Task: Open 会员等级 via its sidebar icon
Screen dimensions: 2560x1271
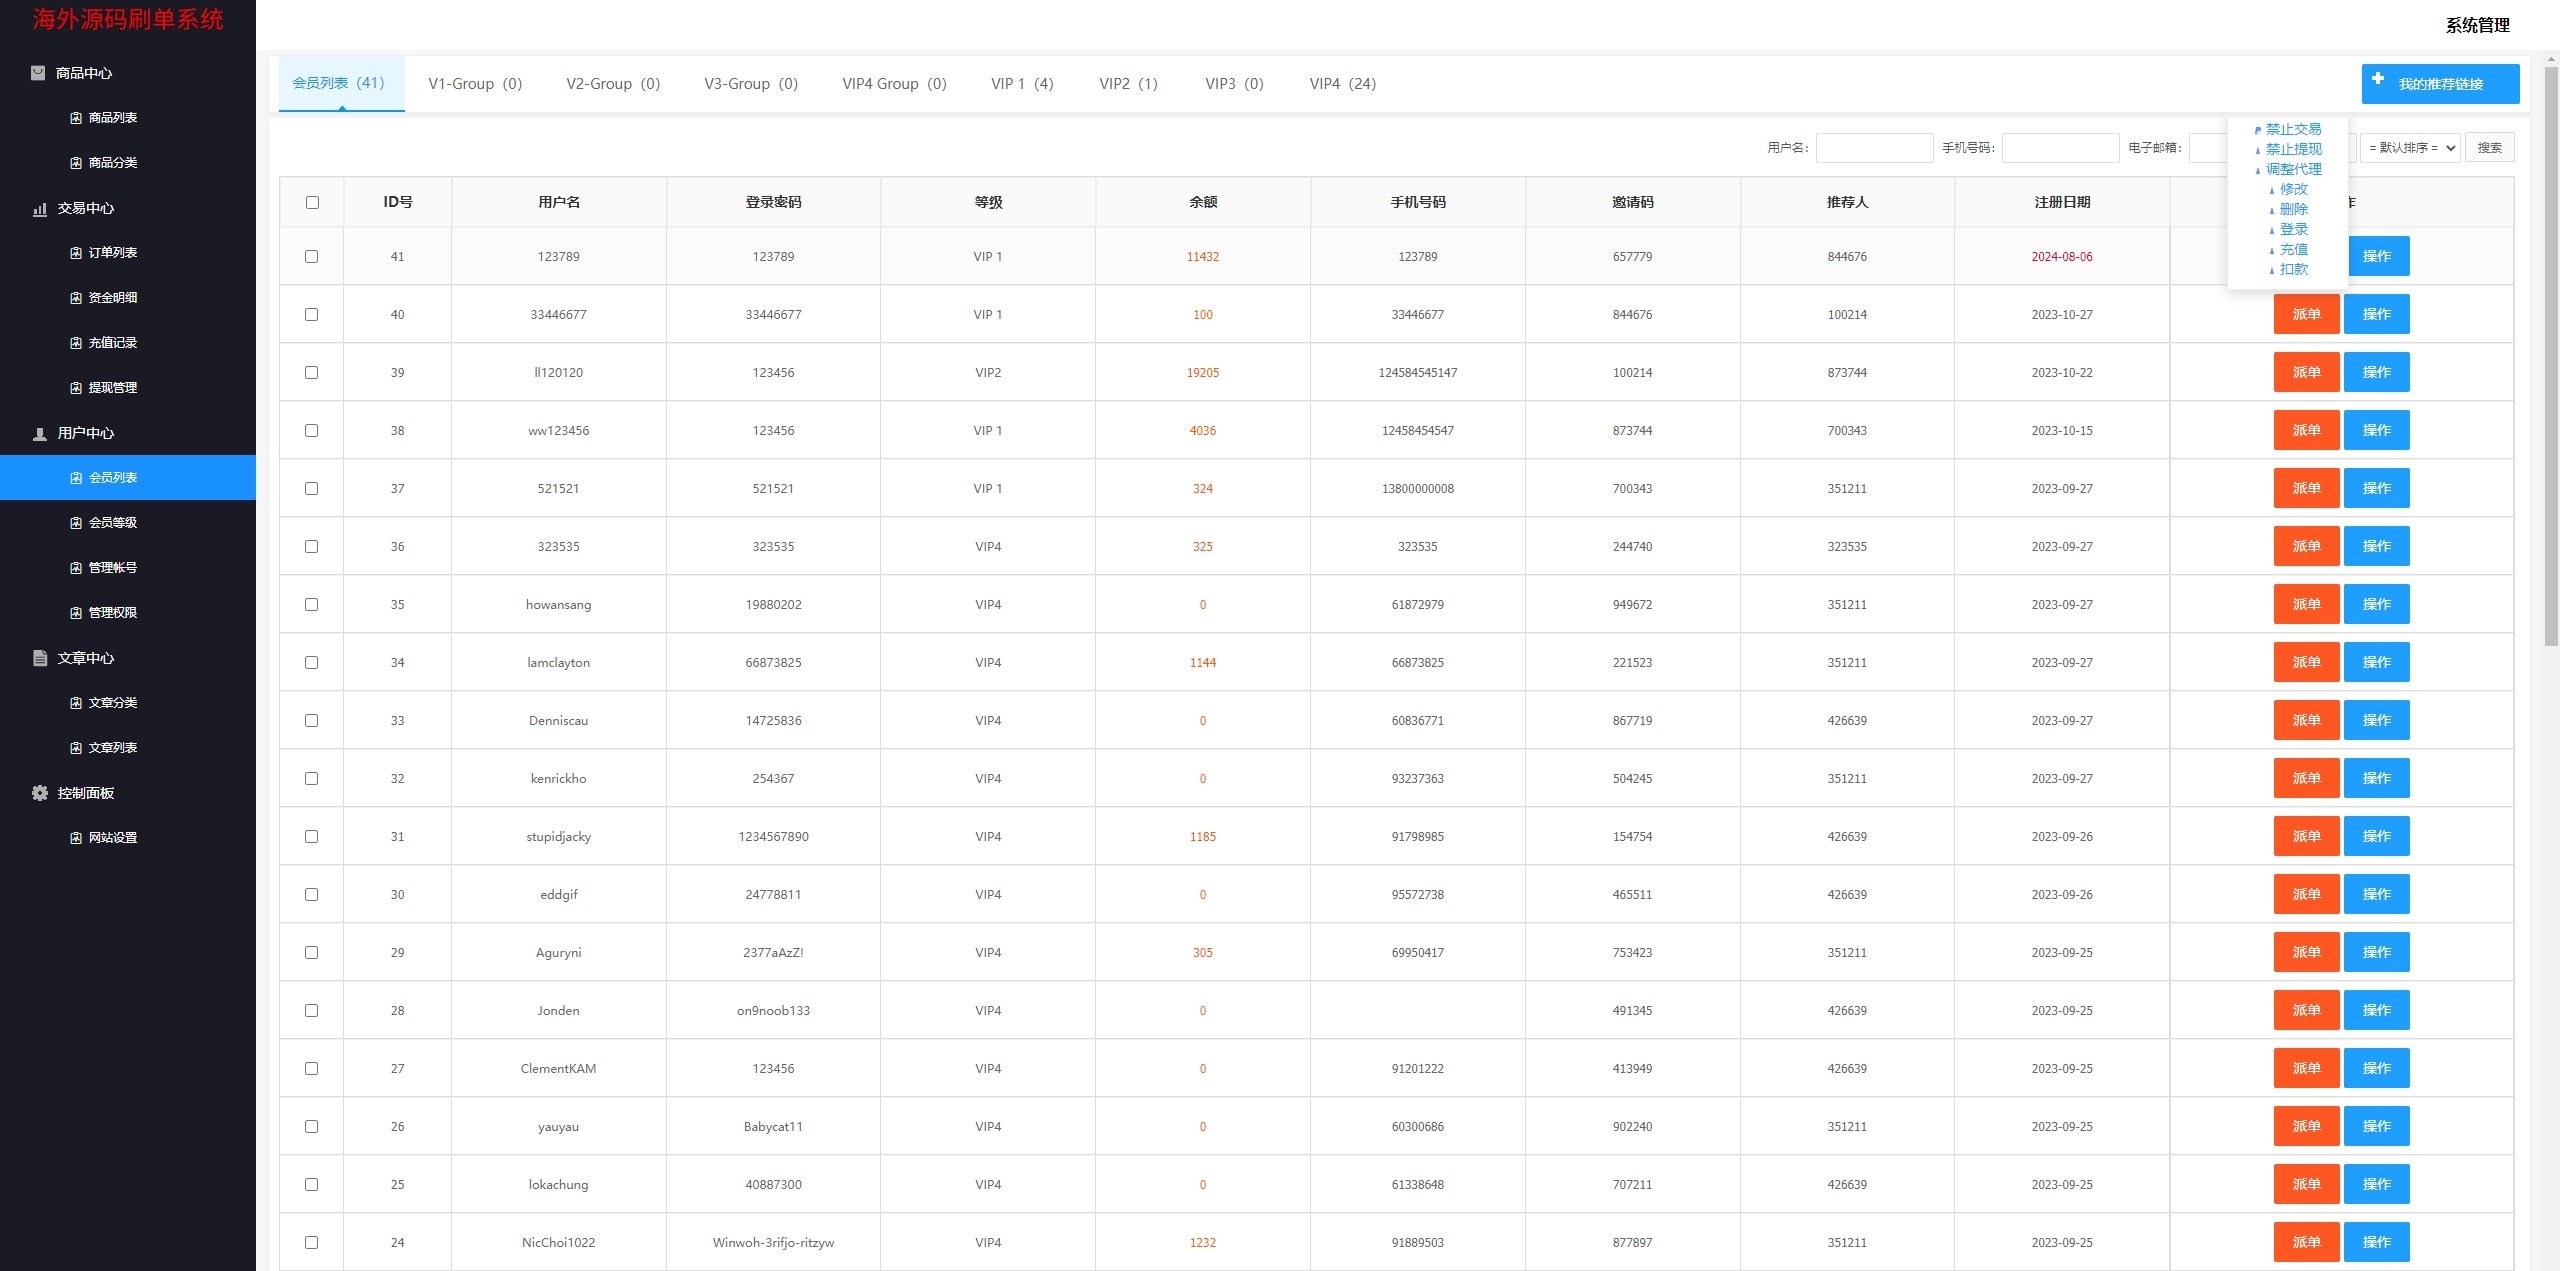Action: coord(76,523)
